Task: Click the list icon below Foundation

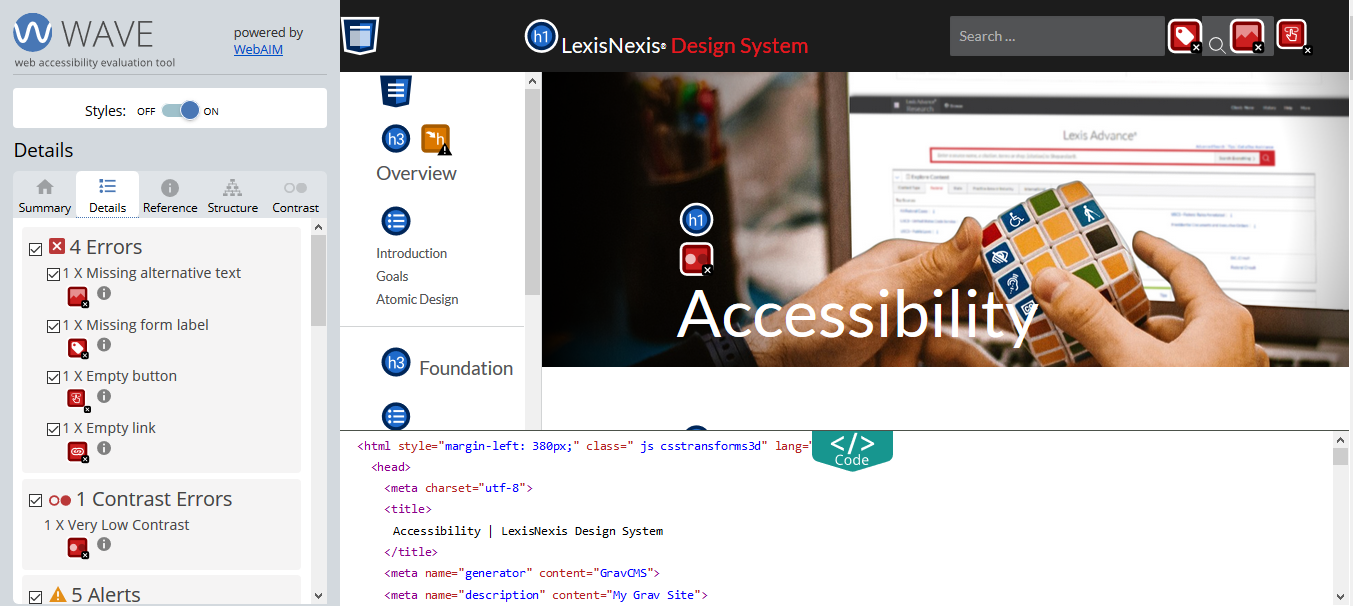Action: click(396, 416)
